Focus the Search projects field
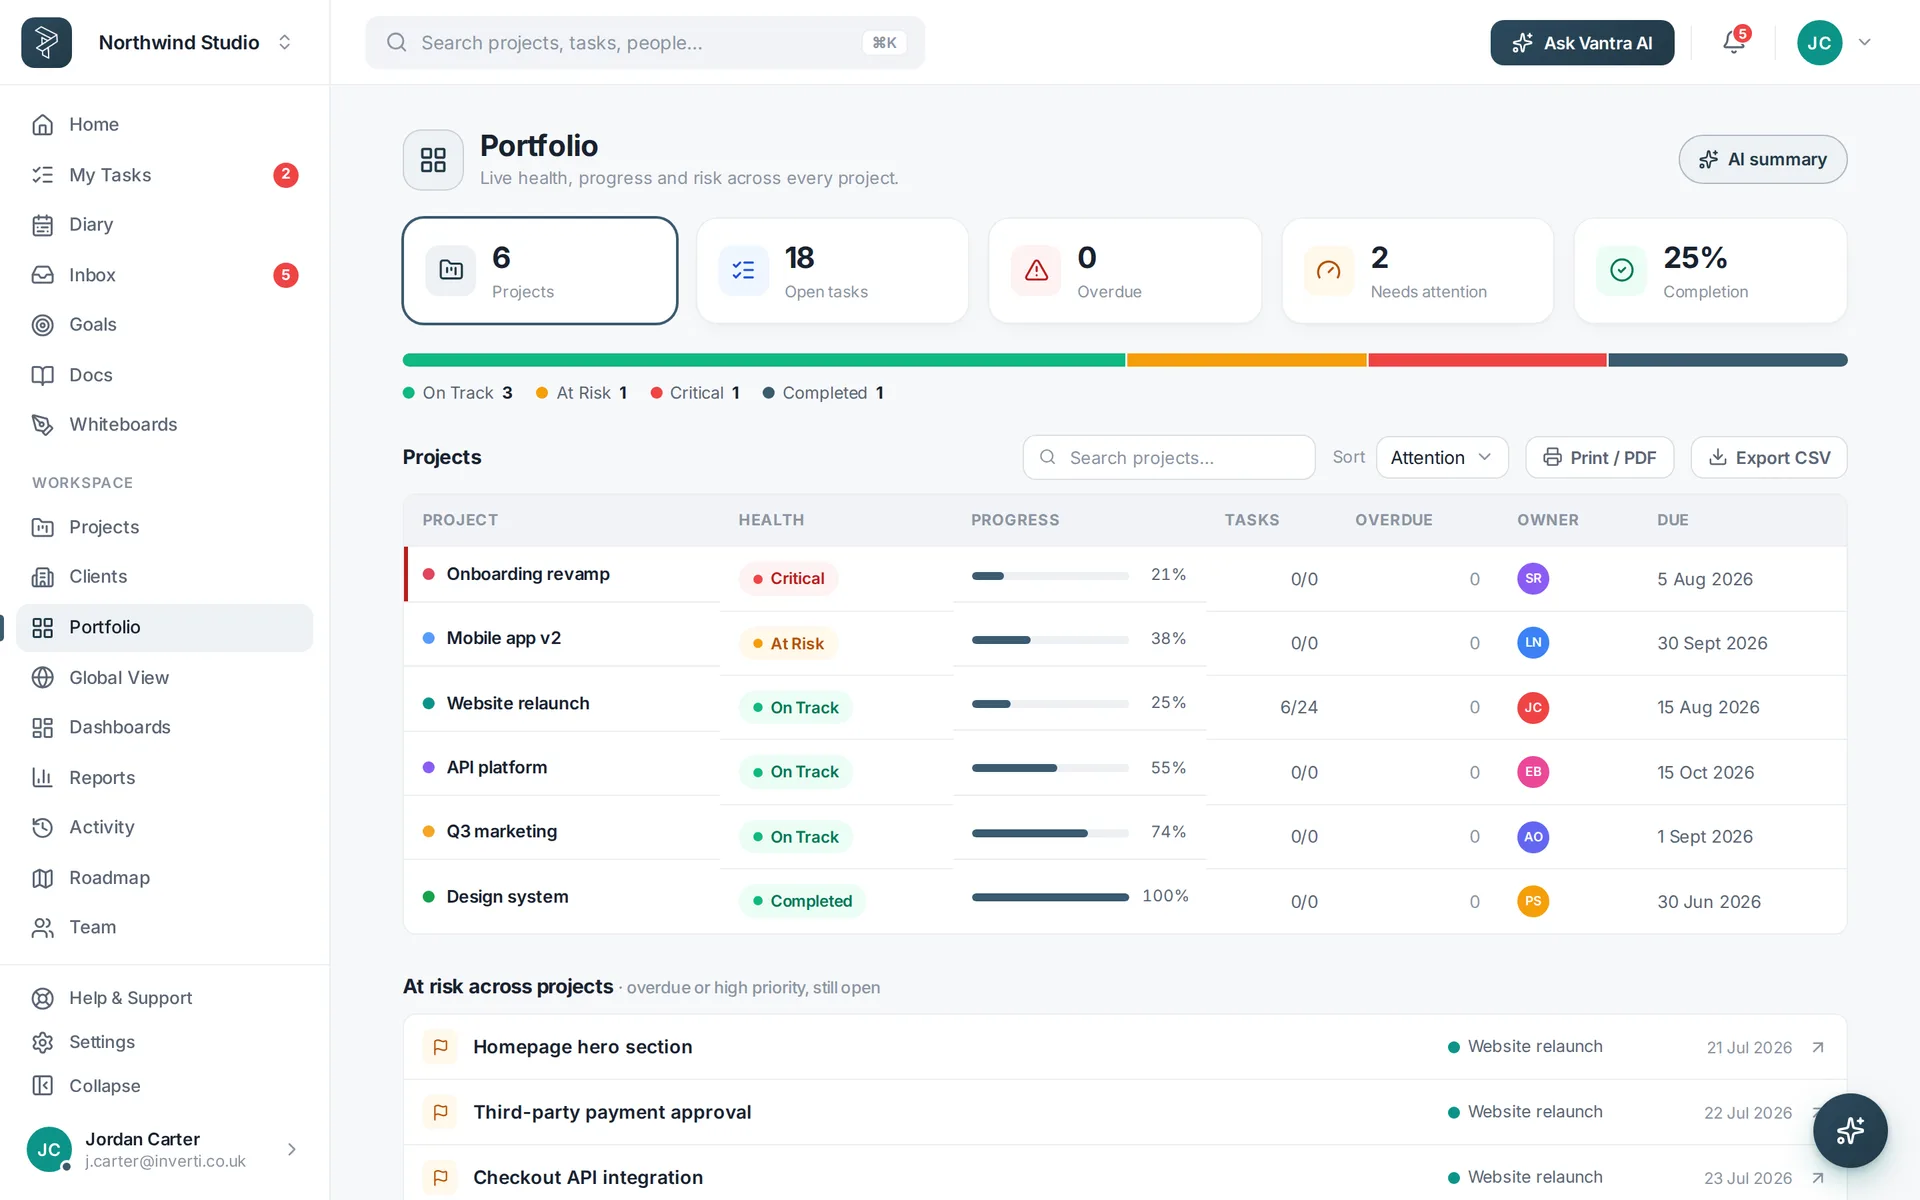Viewport: 1920px width, 1200px height. click(1168, 457)
